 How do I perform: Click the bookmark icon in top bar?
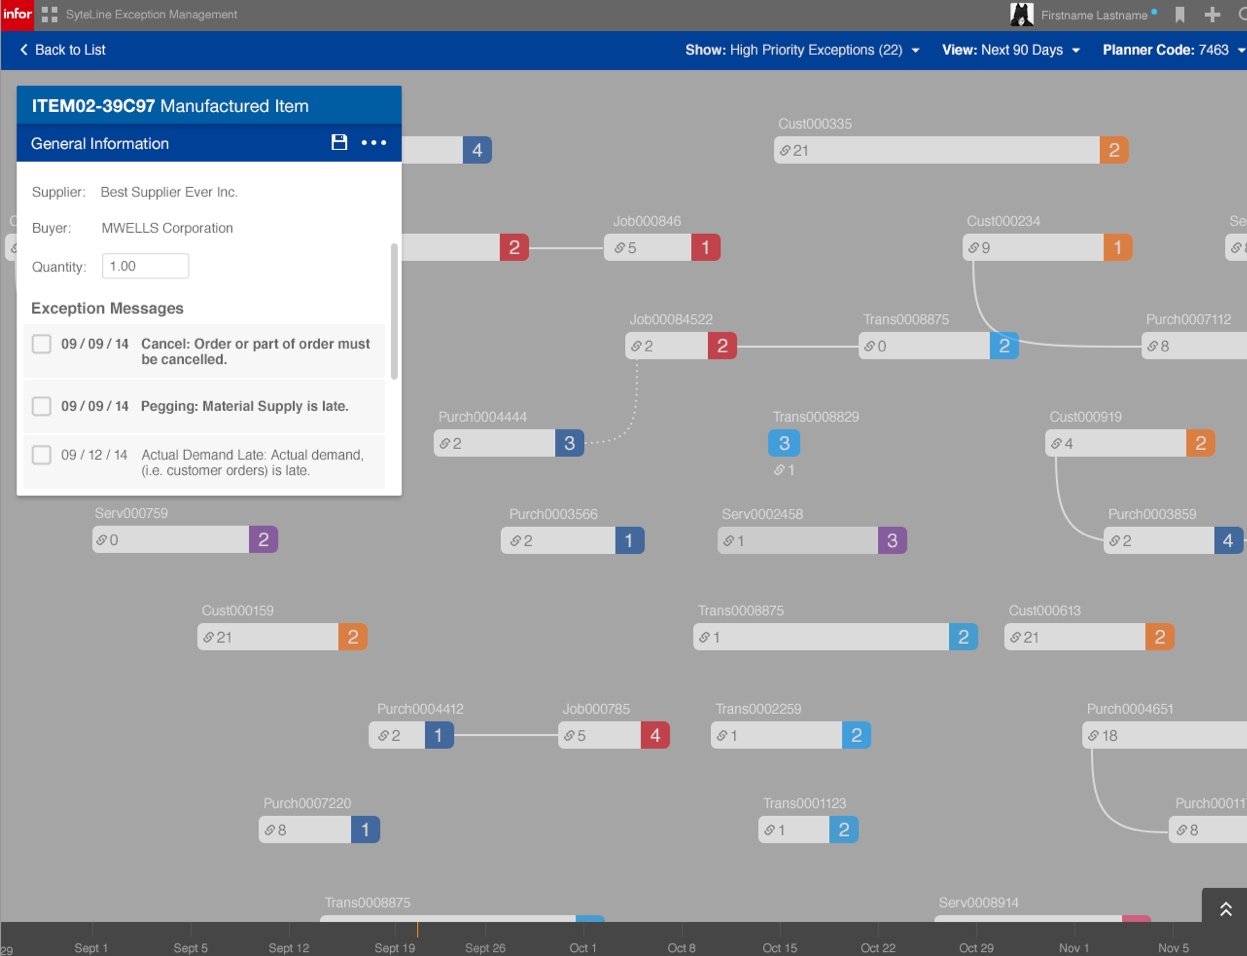click(1180, 15)
